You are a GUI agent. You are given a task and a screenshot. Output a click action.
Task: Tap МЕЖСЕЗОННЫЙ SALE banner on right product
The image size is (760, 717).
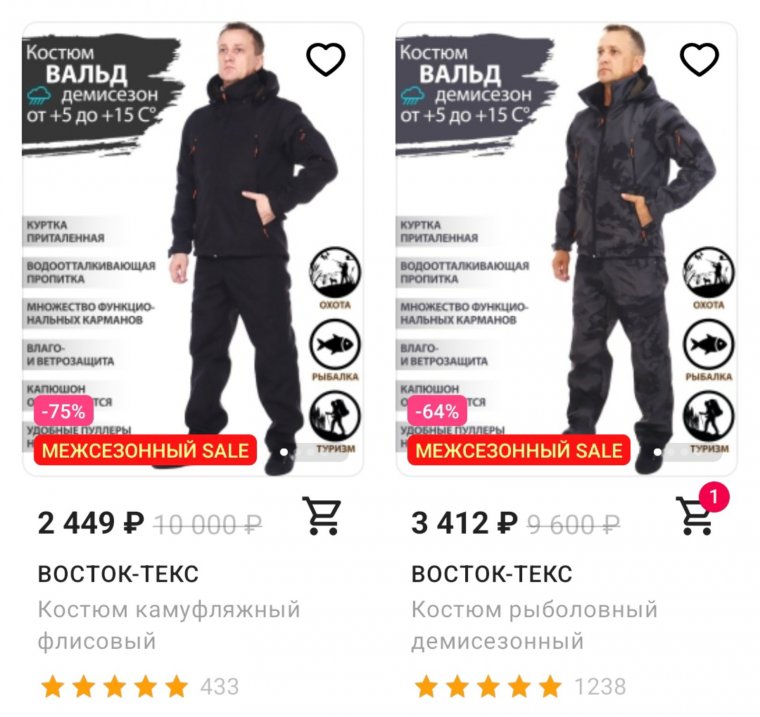519,450
